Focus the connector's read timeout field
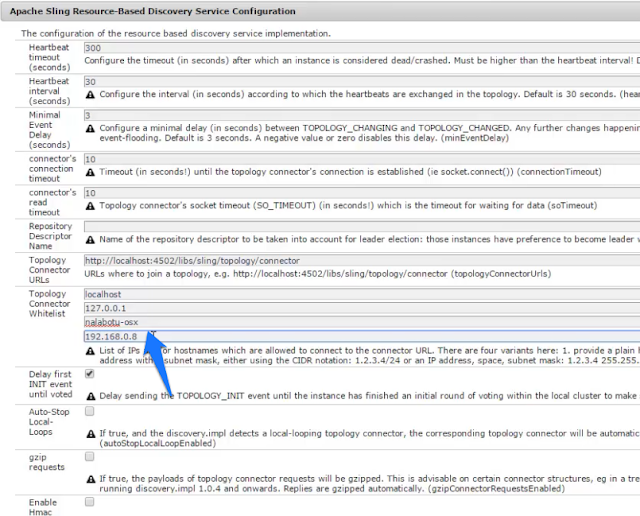This screenshot has width=640, height=516. (x=362, y=193)
